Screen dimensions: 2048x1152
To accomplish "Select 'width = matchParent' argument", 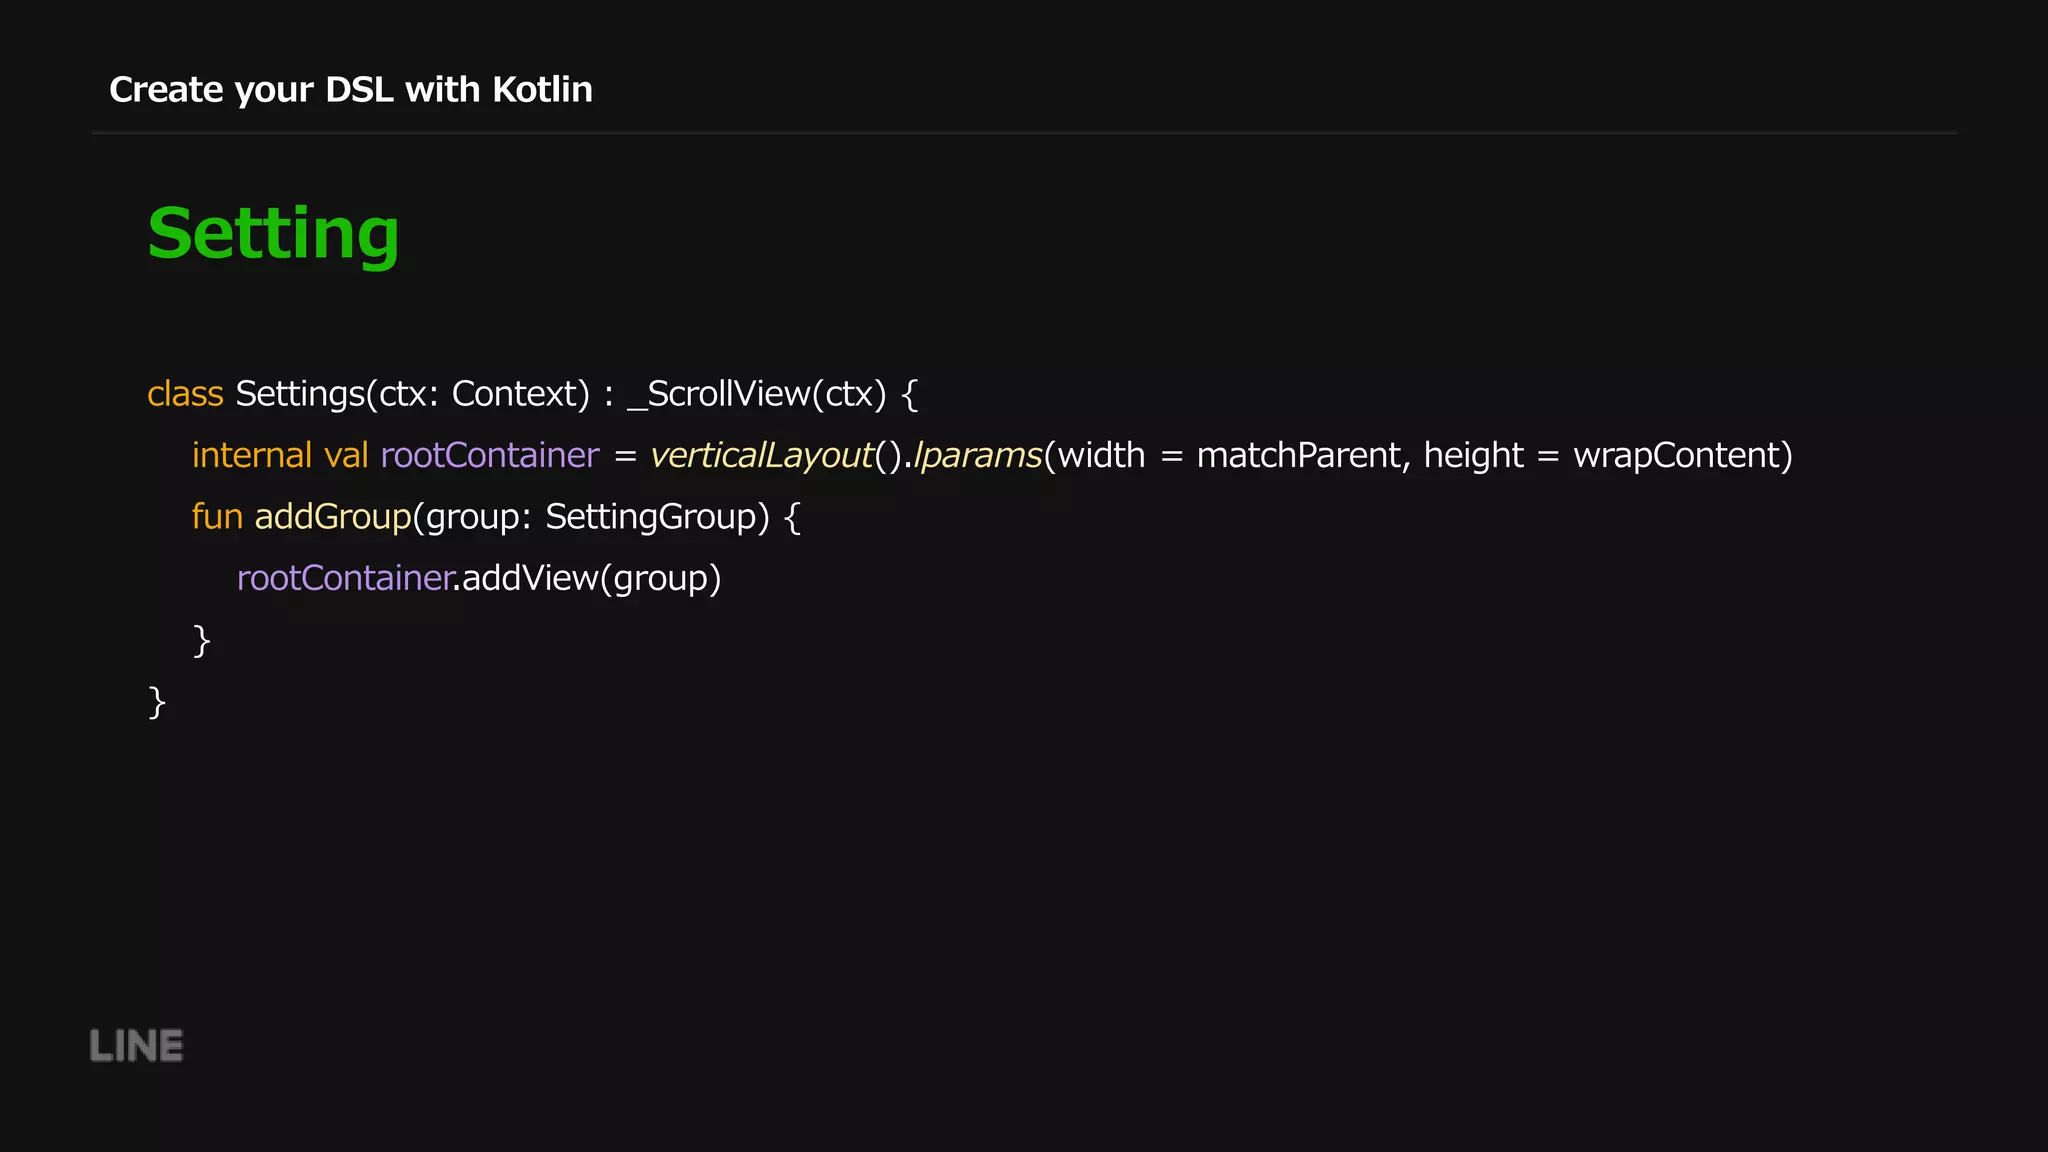I will 1229,456.
